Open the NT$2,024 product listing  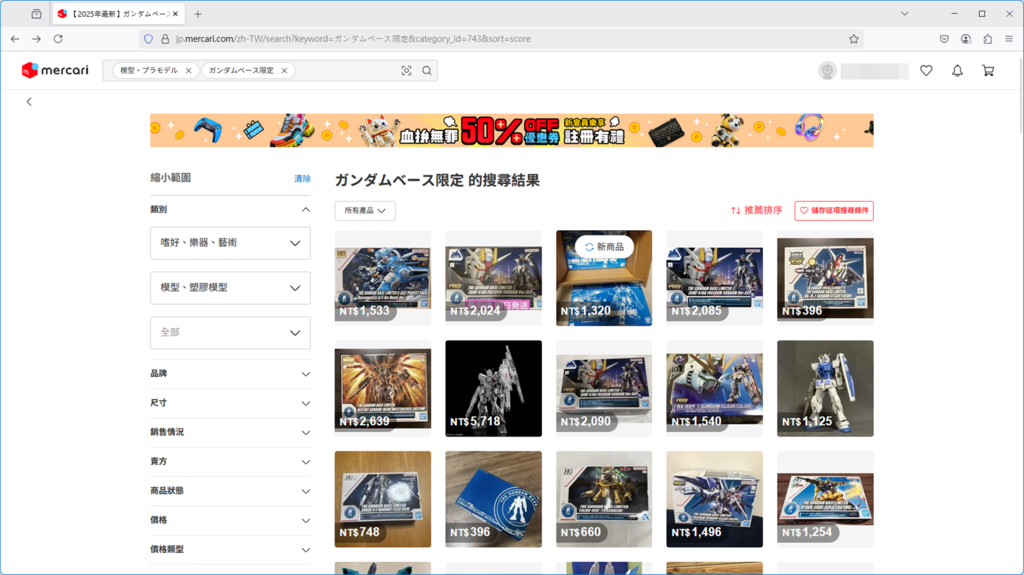[x=493, y=278]
